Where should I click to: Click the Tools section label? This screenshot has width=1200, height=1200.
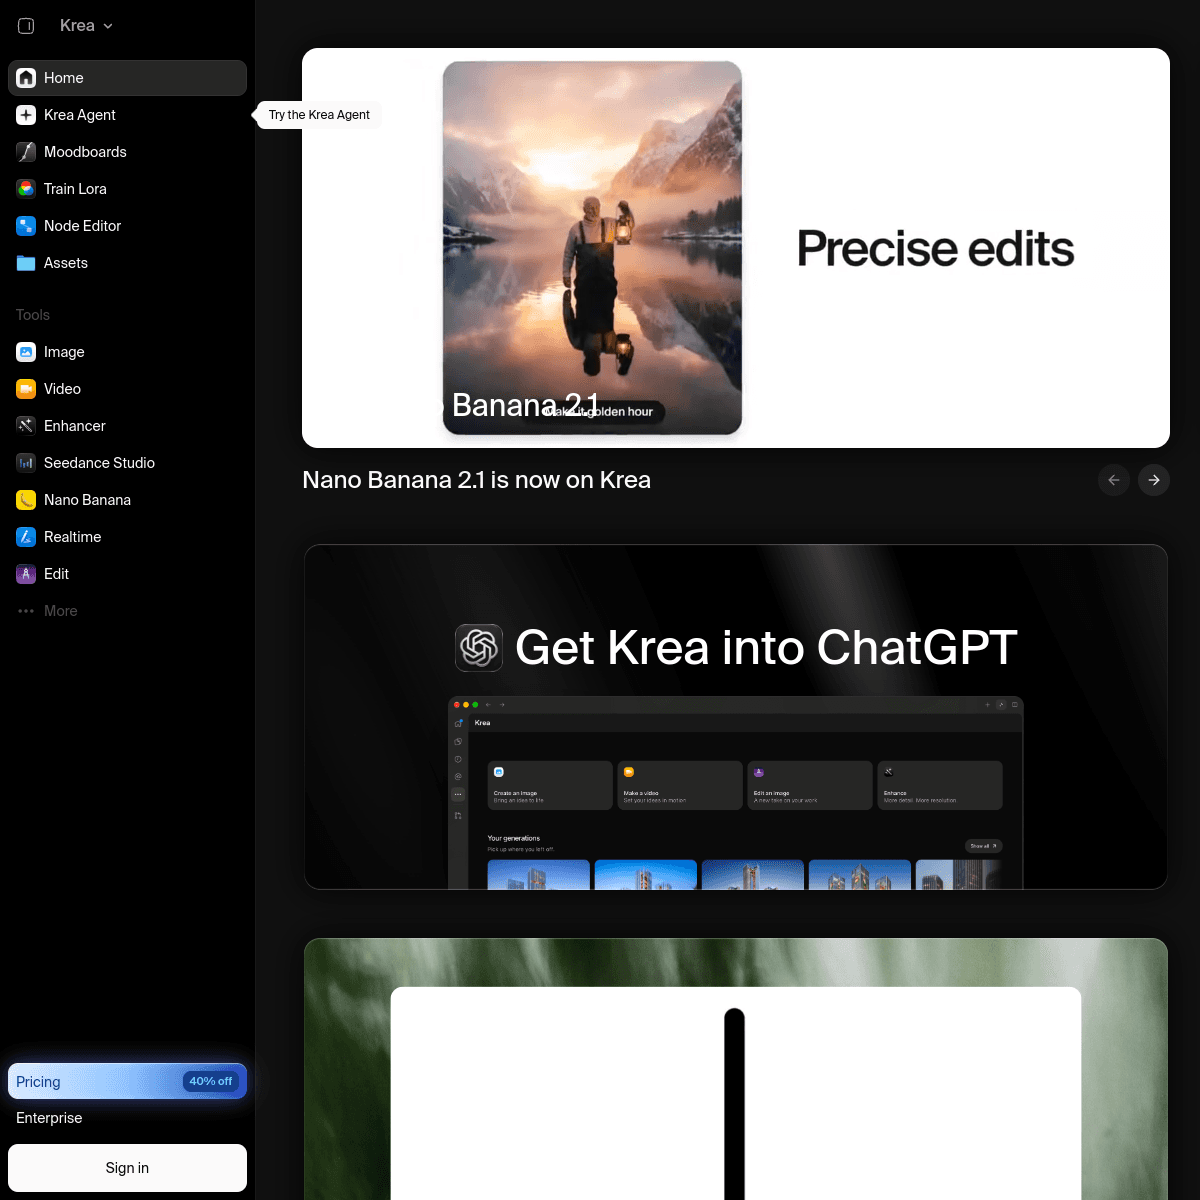[x=33, y=315]
